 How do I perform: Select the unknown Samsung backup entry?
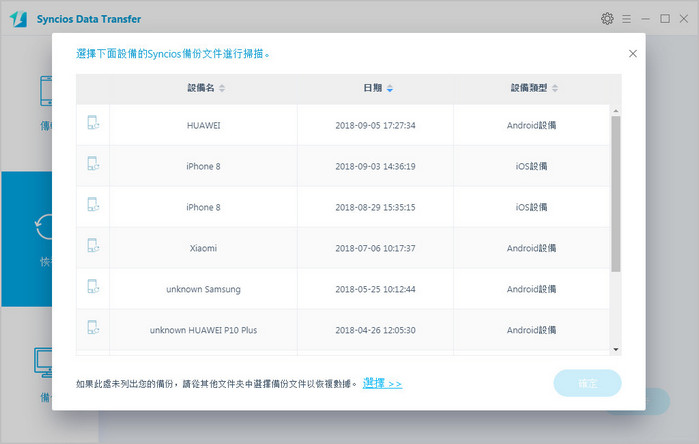click(203, 289)
